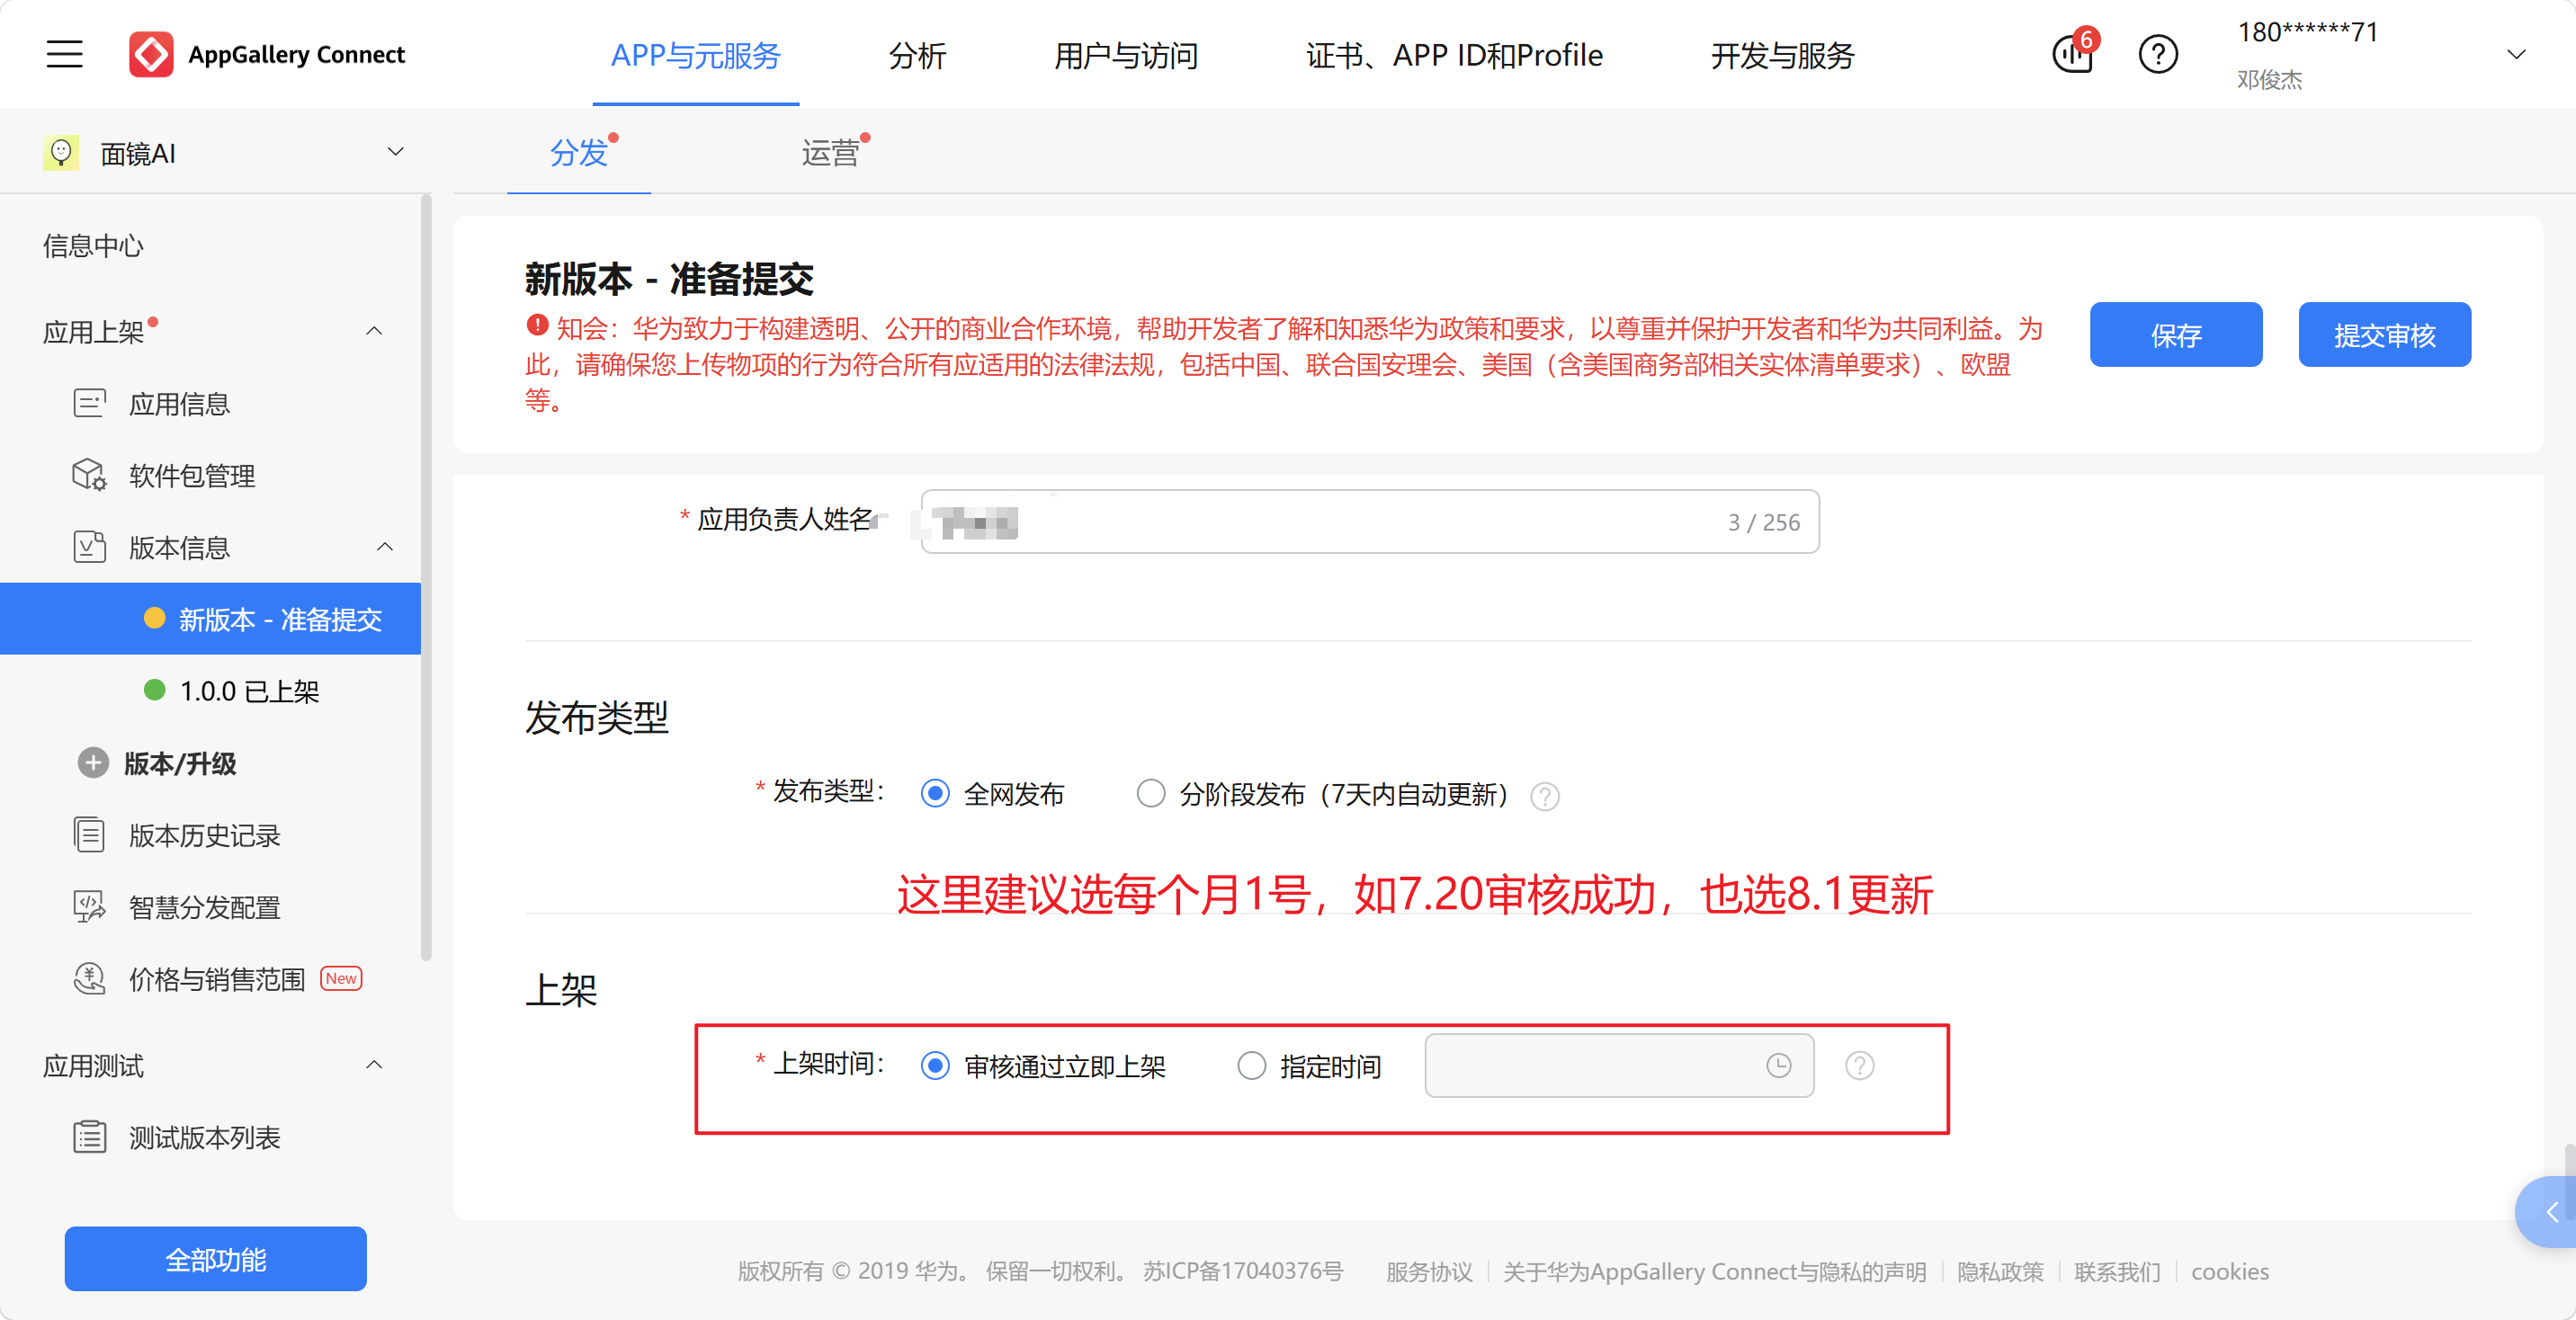Open 价格与销售范围 in the sidebar
This screenshot has height=1320, width=2576.
tap(216, 980)
